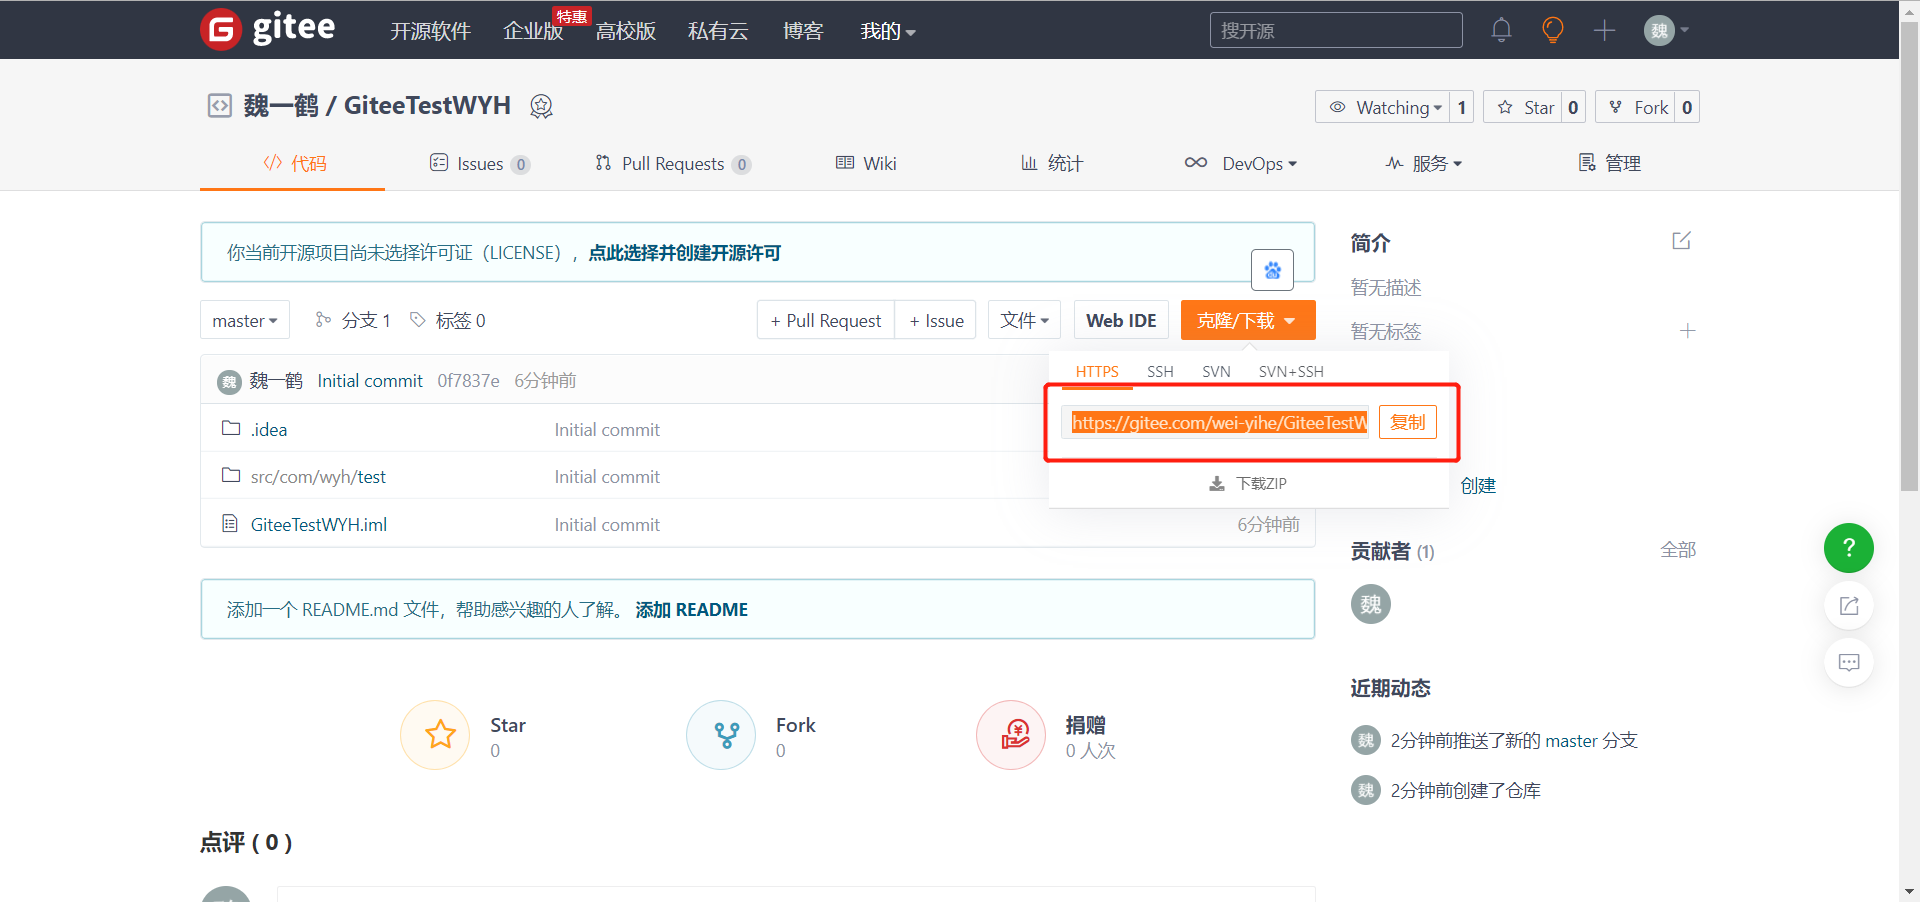Screen dimensions: 1920x902
Task: Click commit hash 0f7837e
Action: 468,381
